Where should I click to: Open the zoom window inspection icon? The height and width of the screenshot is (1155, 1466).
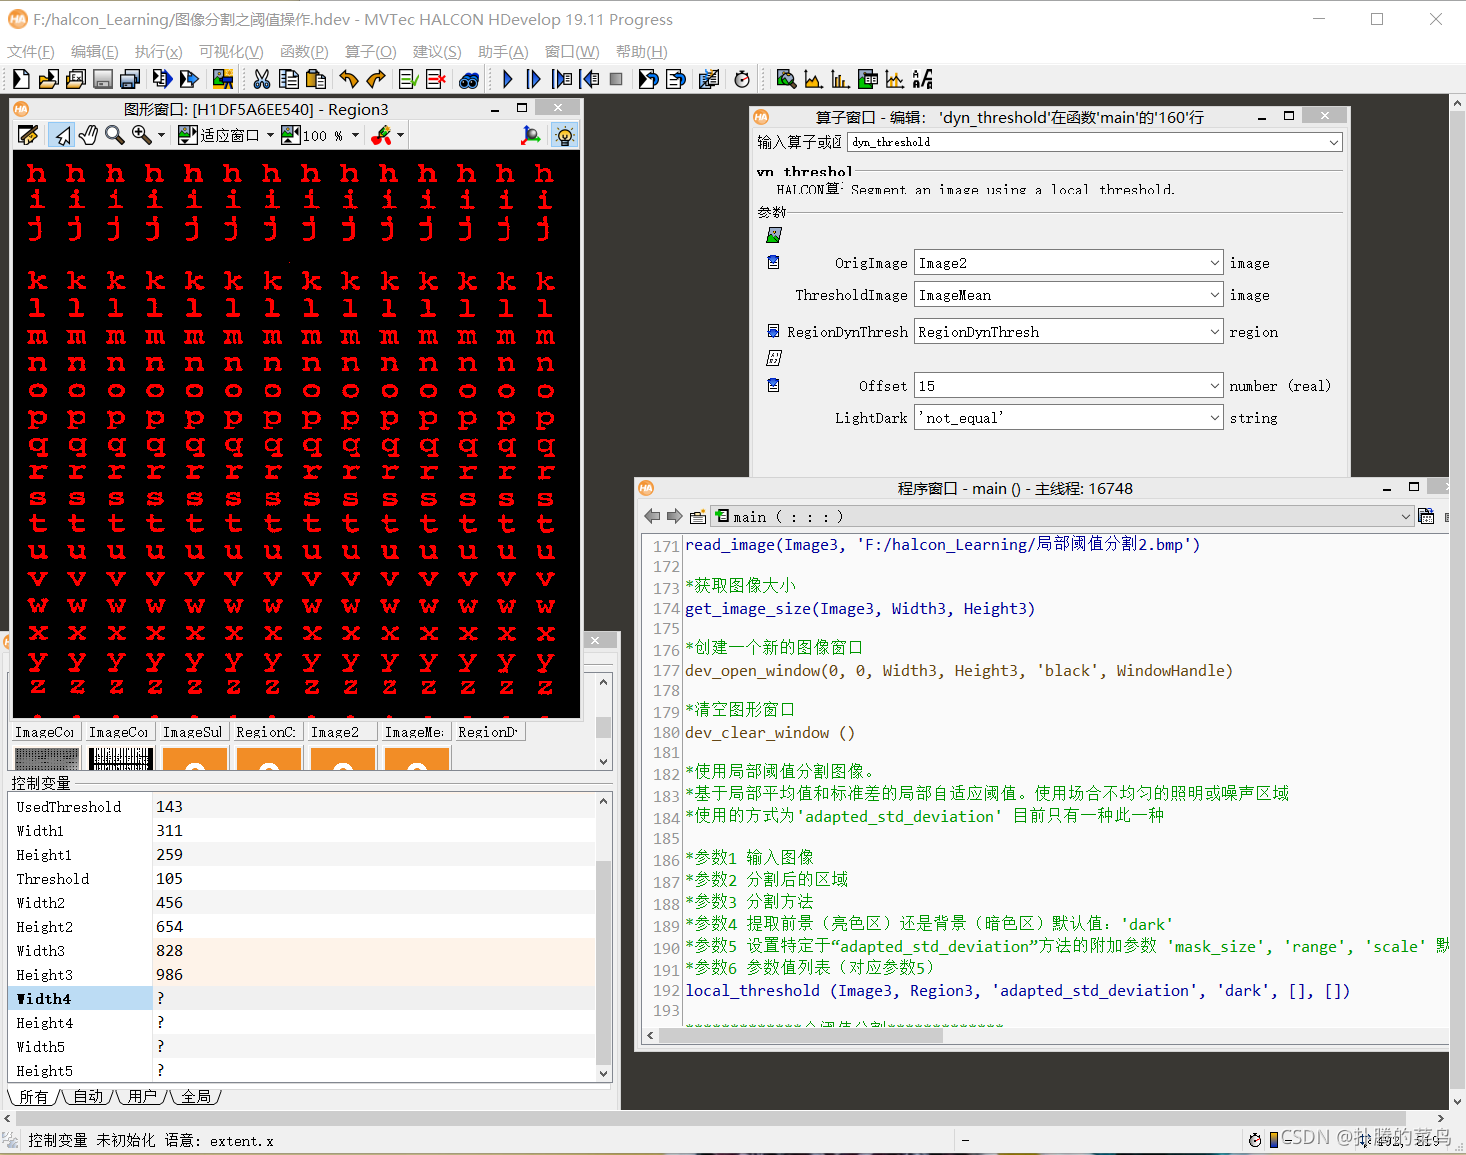(787, 79)
